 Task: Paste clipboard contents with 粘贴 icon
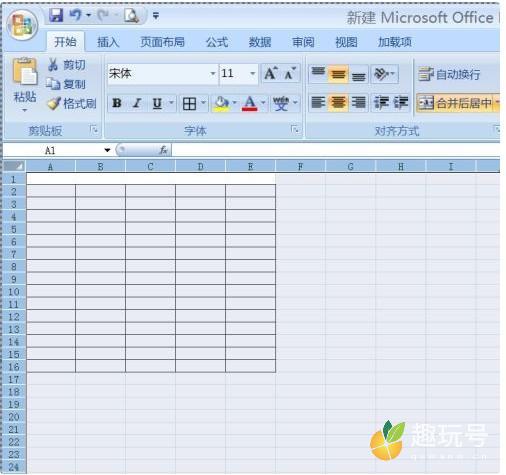point(25,71)
